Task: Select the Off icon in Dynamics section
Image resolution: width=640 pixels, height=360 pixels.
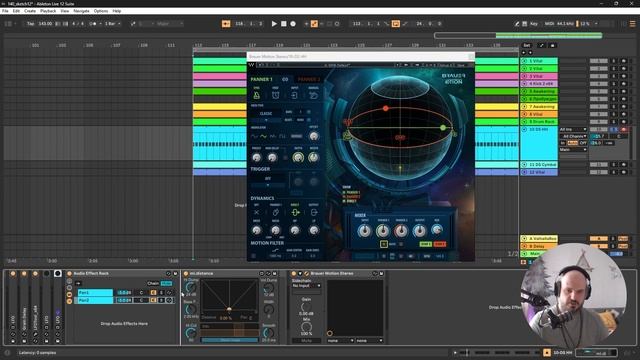Action: [x=257, y=212]
